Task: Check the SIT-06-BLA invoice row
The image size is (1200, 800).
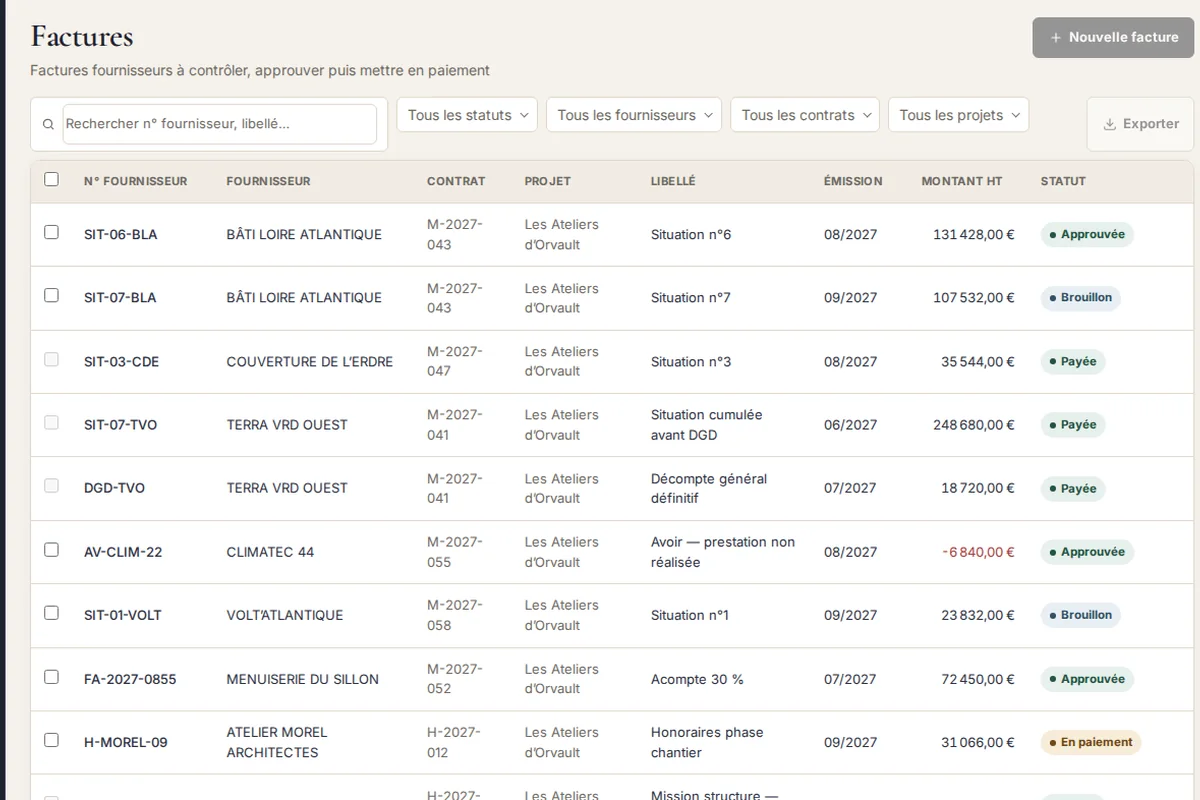Action: pyautogui.click(x=51, y=232)
